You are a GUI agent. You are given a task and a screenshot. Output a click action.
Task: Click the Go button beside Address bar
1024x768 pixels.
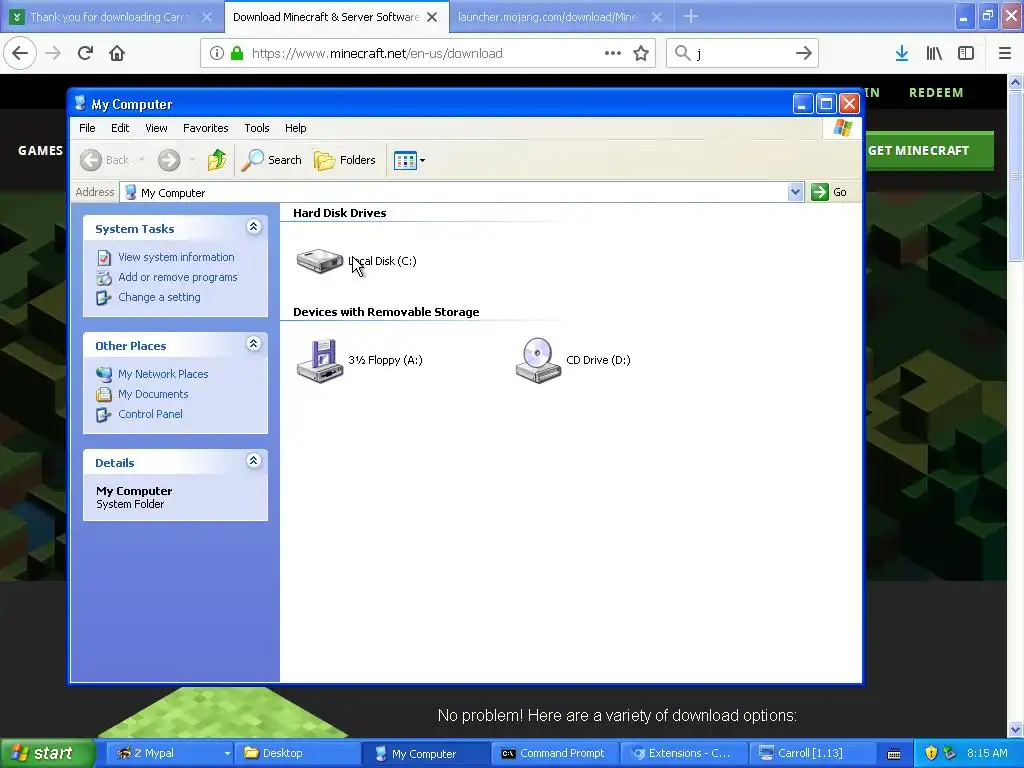[829, 192]
